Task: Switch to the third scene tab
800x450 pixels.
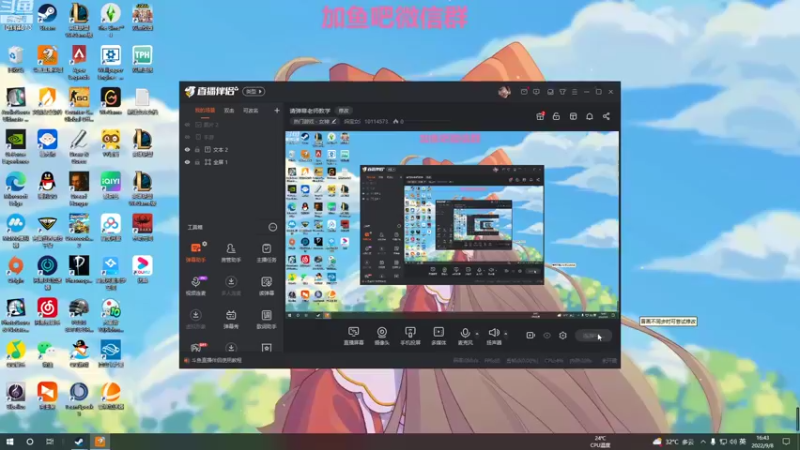Action: tap(251, 111)
